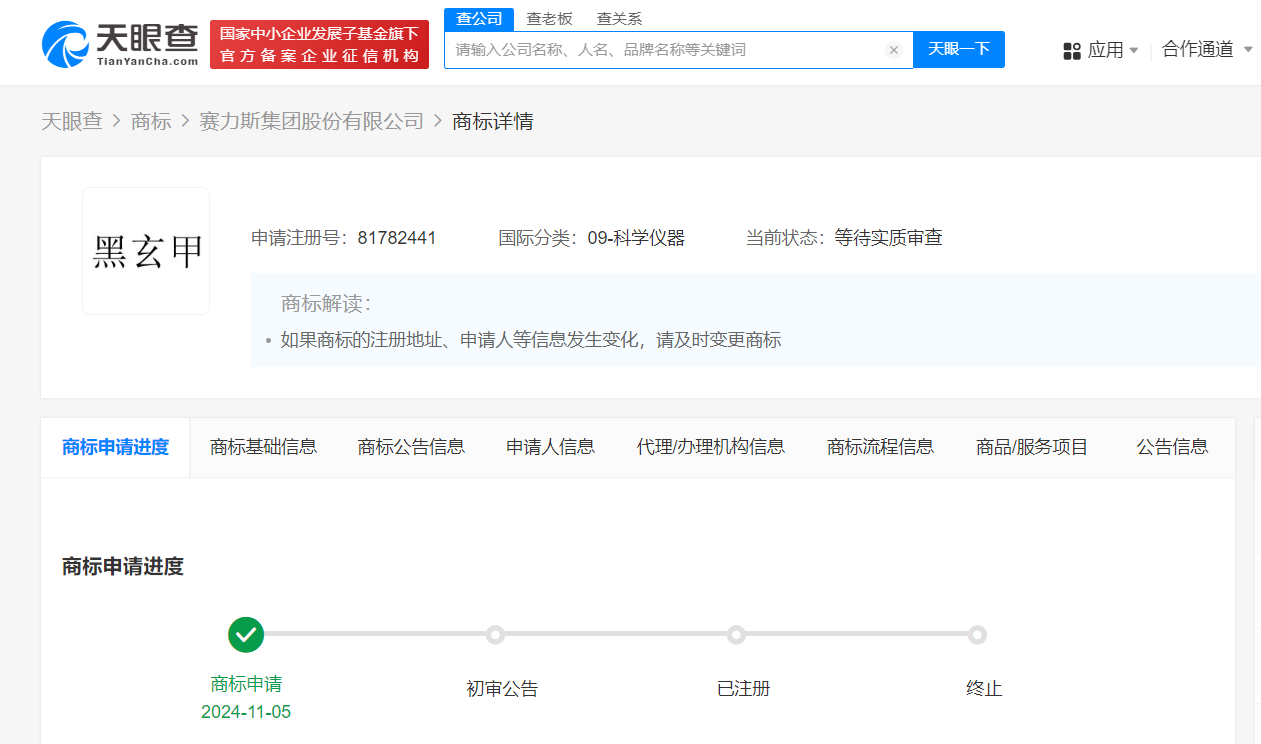Screen dimensions: 1261x744
Task: Go to the 申请人信息 tab
Action: pos(550,447)
